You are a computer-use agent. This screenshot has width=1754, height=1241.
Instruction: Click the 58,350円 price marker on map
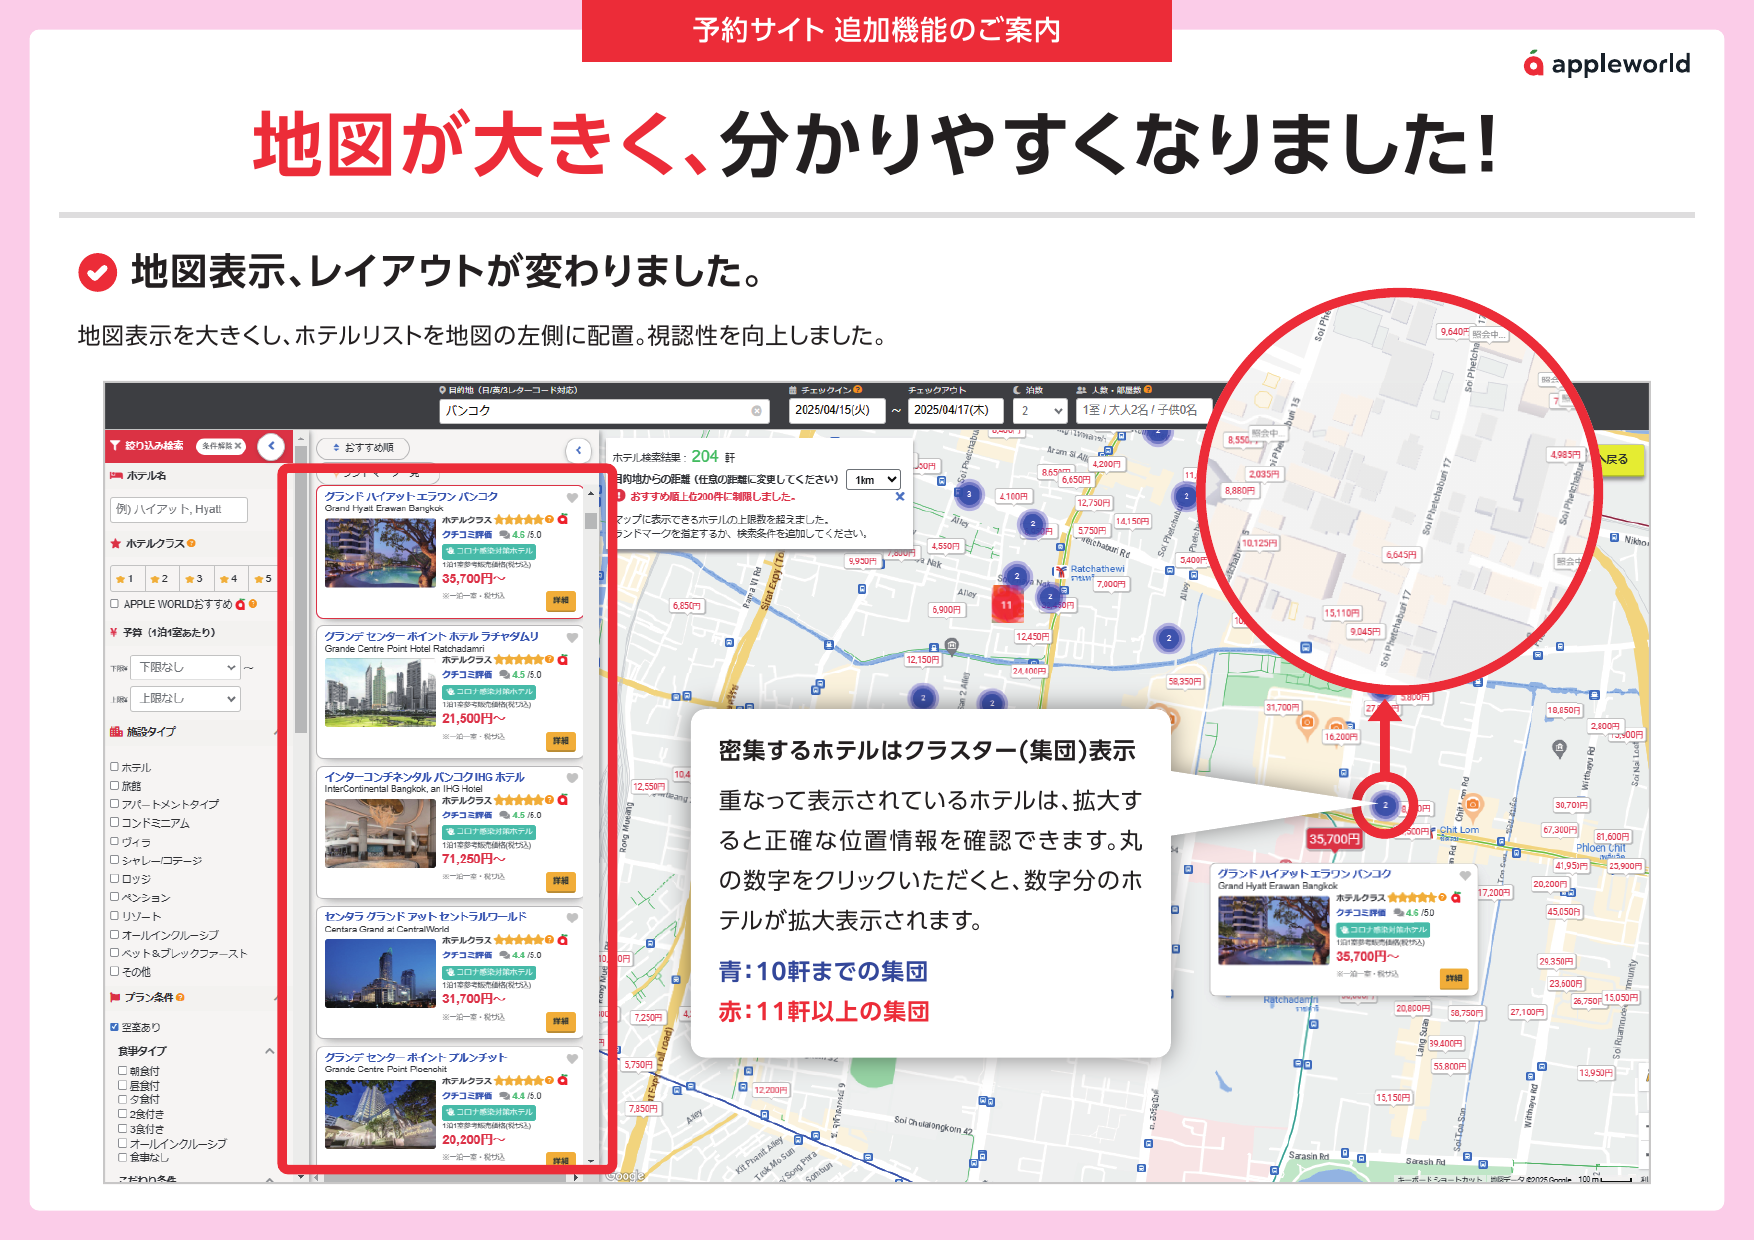tap(1185, 681)
